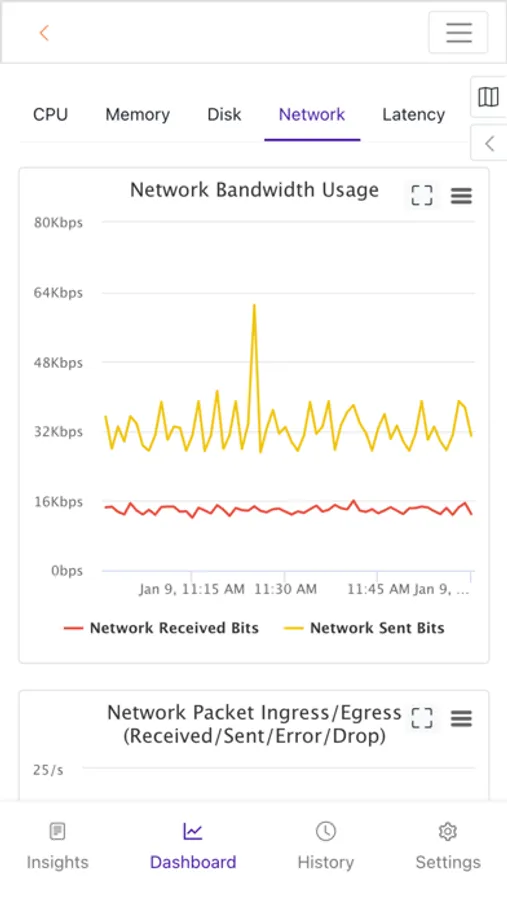
Task: Expand Network Bandwidth Usage chart to fullscreen
Action: pos(422,195)
